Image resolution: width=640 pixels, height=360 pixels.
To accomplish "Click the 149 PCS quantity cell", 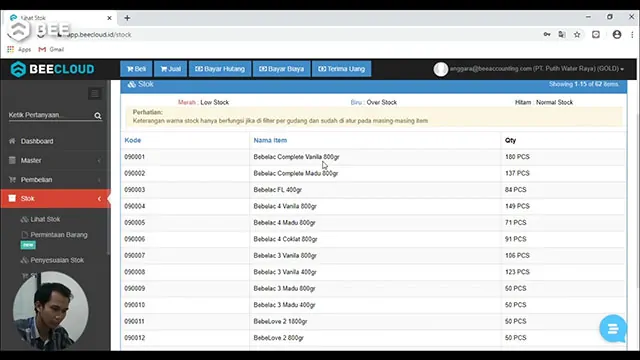I will (517, 206).
